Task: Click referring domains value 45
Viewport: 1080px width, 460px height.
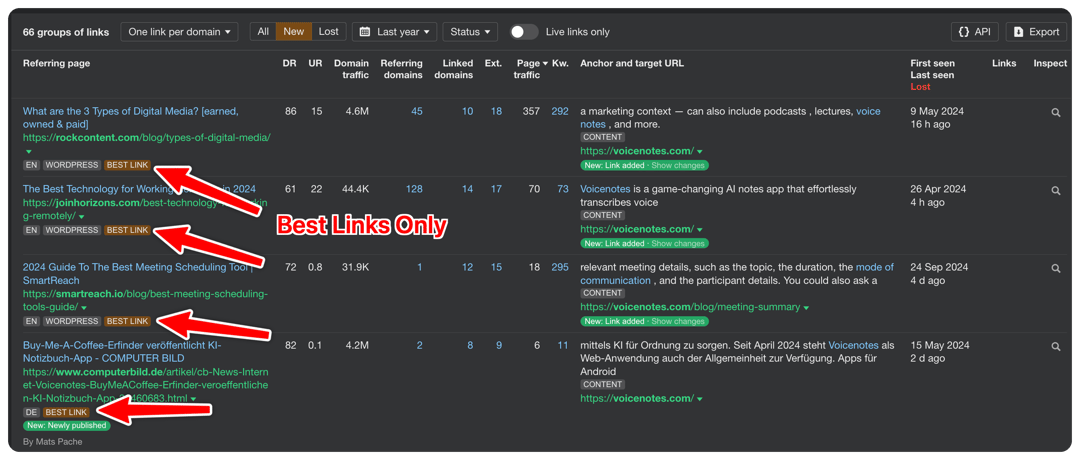Action: 417,112
